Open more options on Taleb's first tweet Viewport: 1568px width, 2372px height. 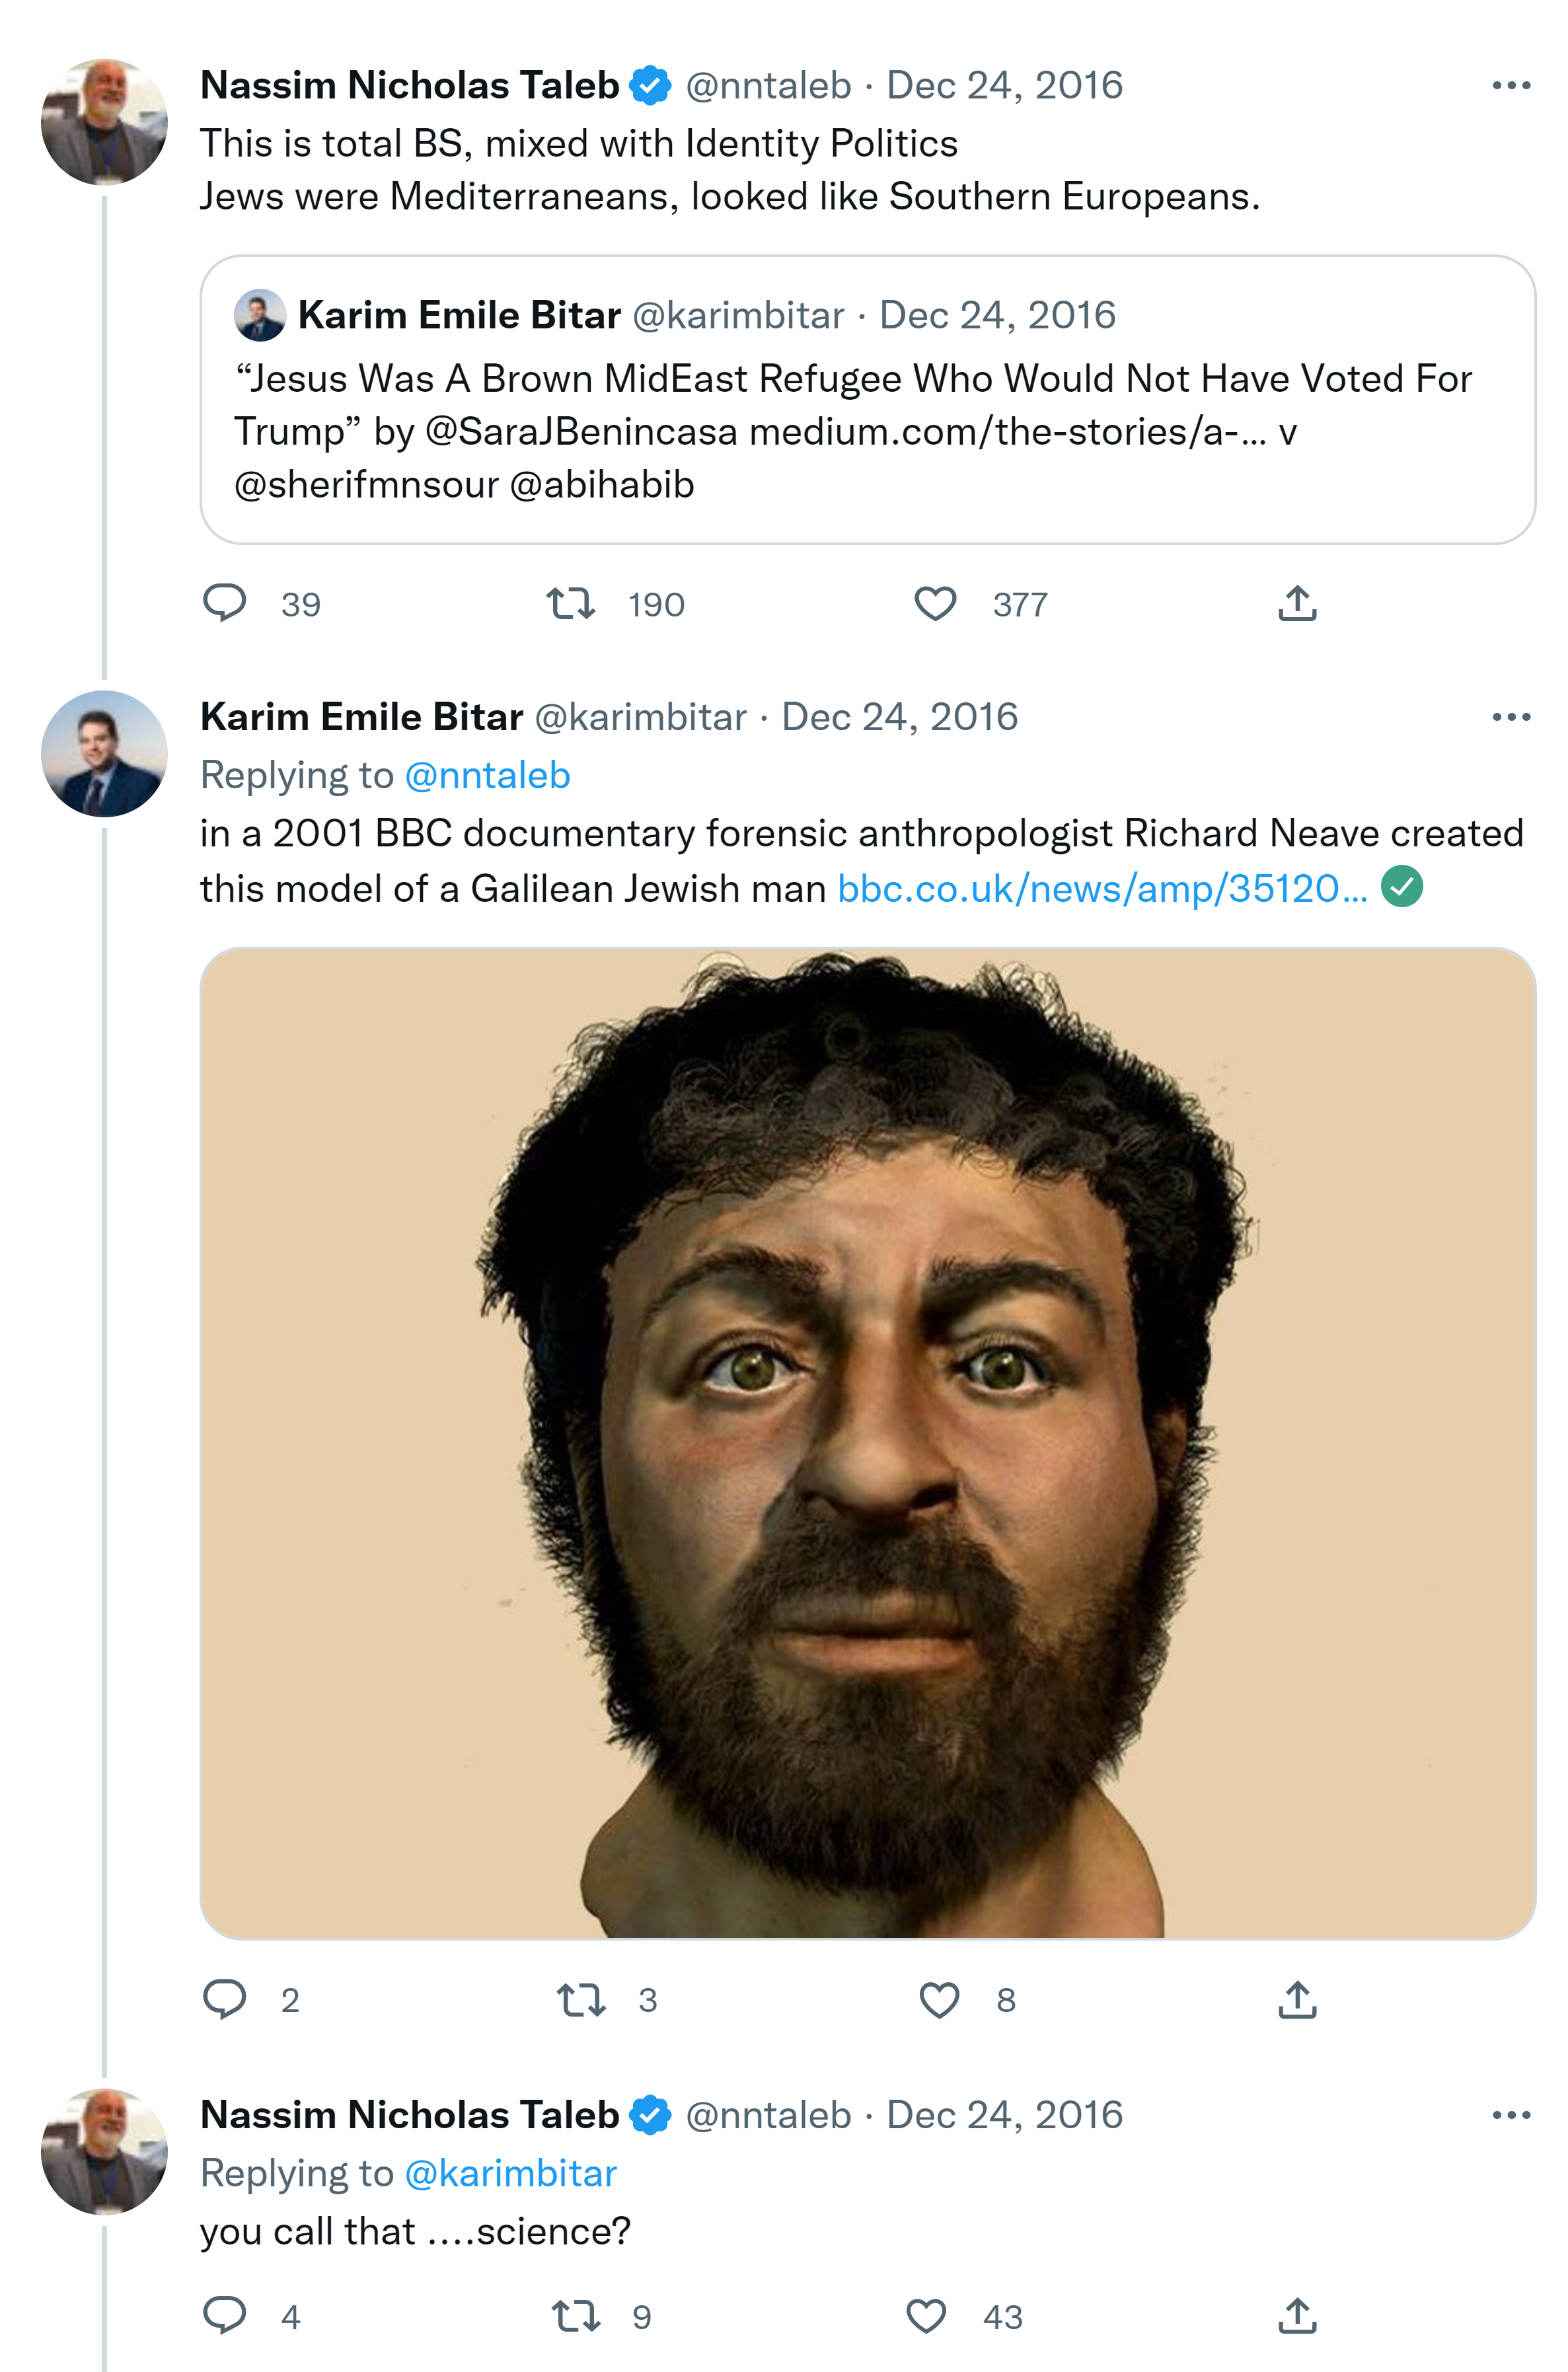[1510, 86]
